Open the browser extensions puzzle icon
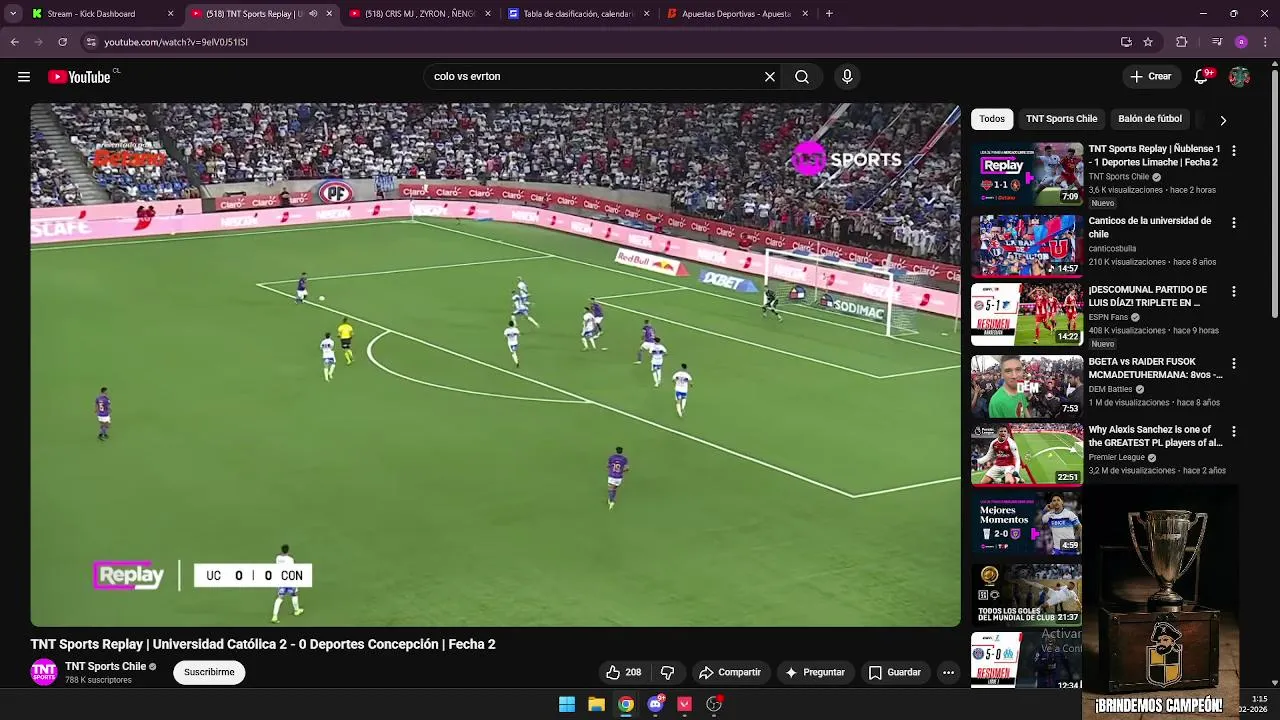 click(x=1182, y=42)
